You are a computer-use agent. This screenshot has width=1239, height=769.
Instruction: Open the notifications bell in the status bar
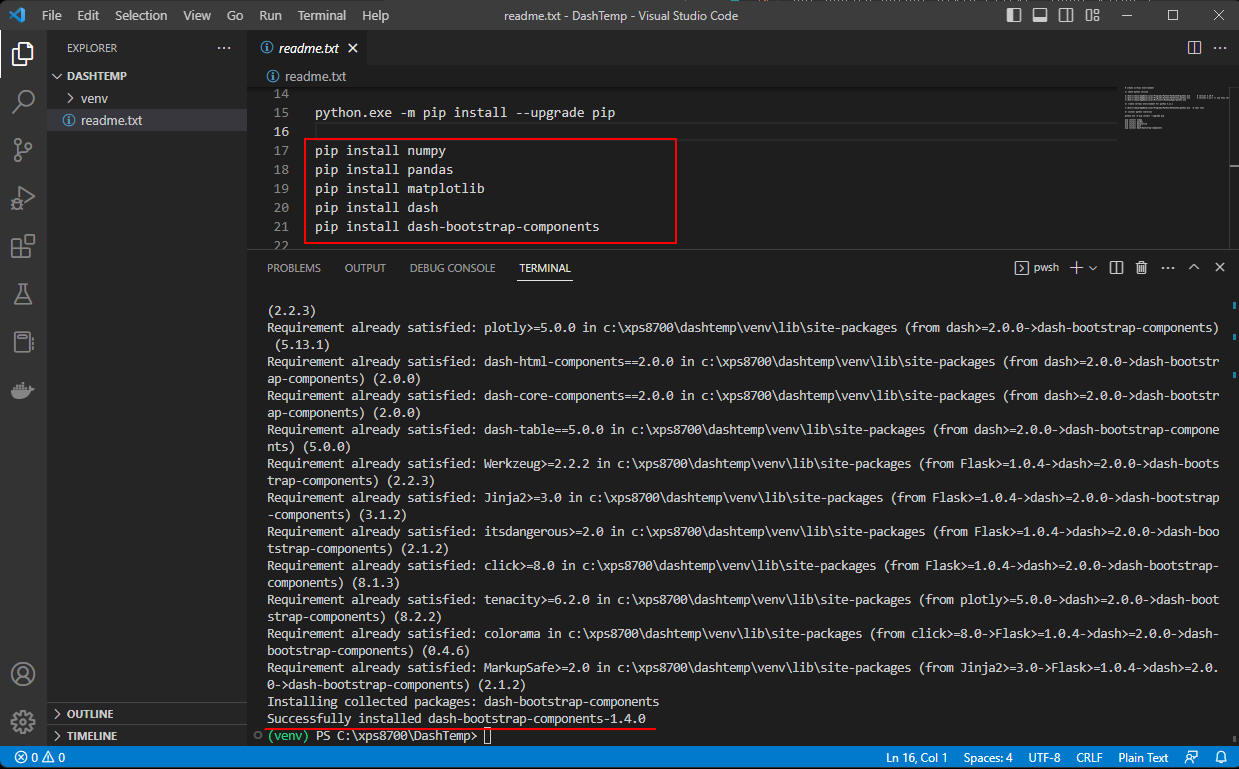[1219, 758]
